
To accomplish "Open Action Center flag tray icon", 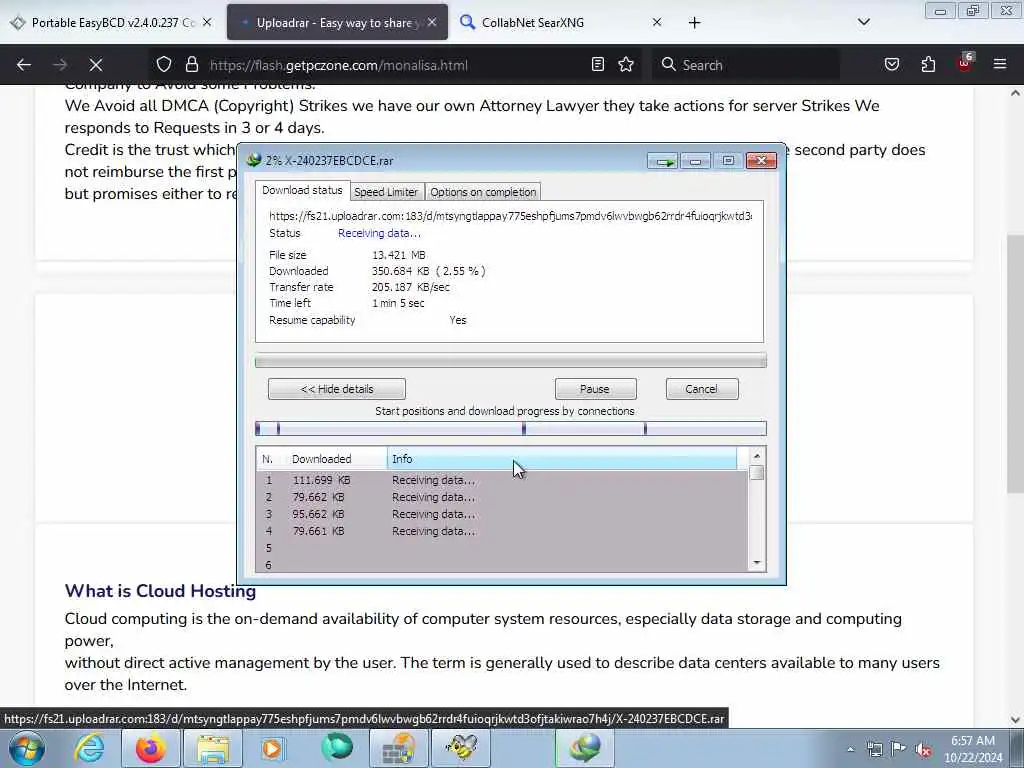I will click(899, 749).
